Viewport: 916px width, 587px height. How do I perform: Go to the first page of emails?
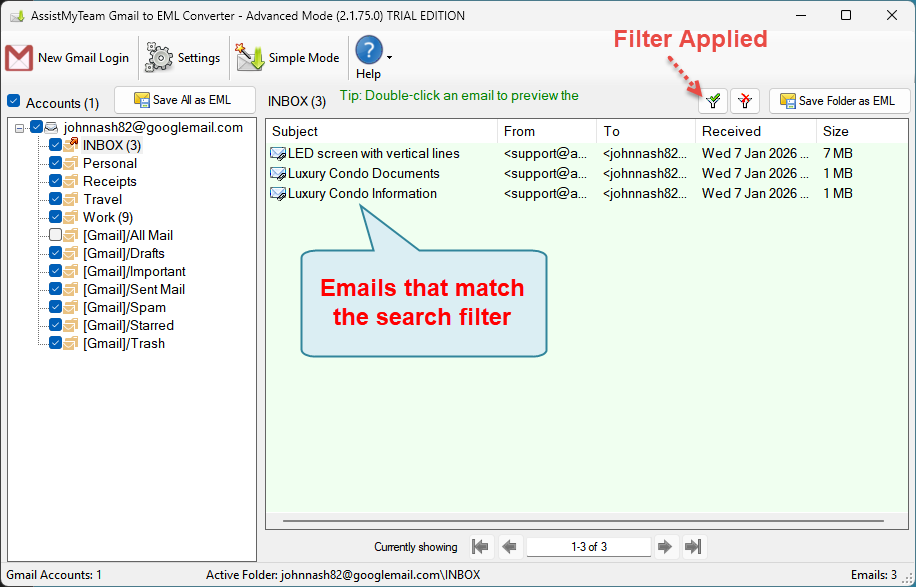(x=480, y=547)
